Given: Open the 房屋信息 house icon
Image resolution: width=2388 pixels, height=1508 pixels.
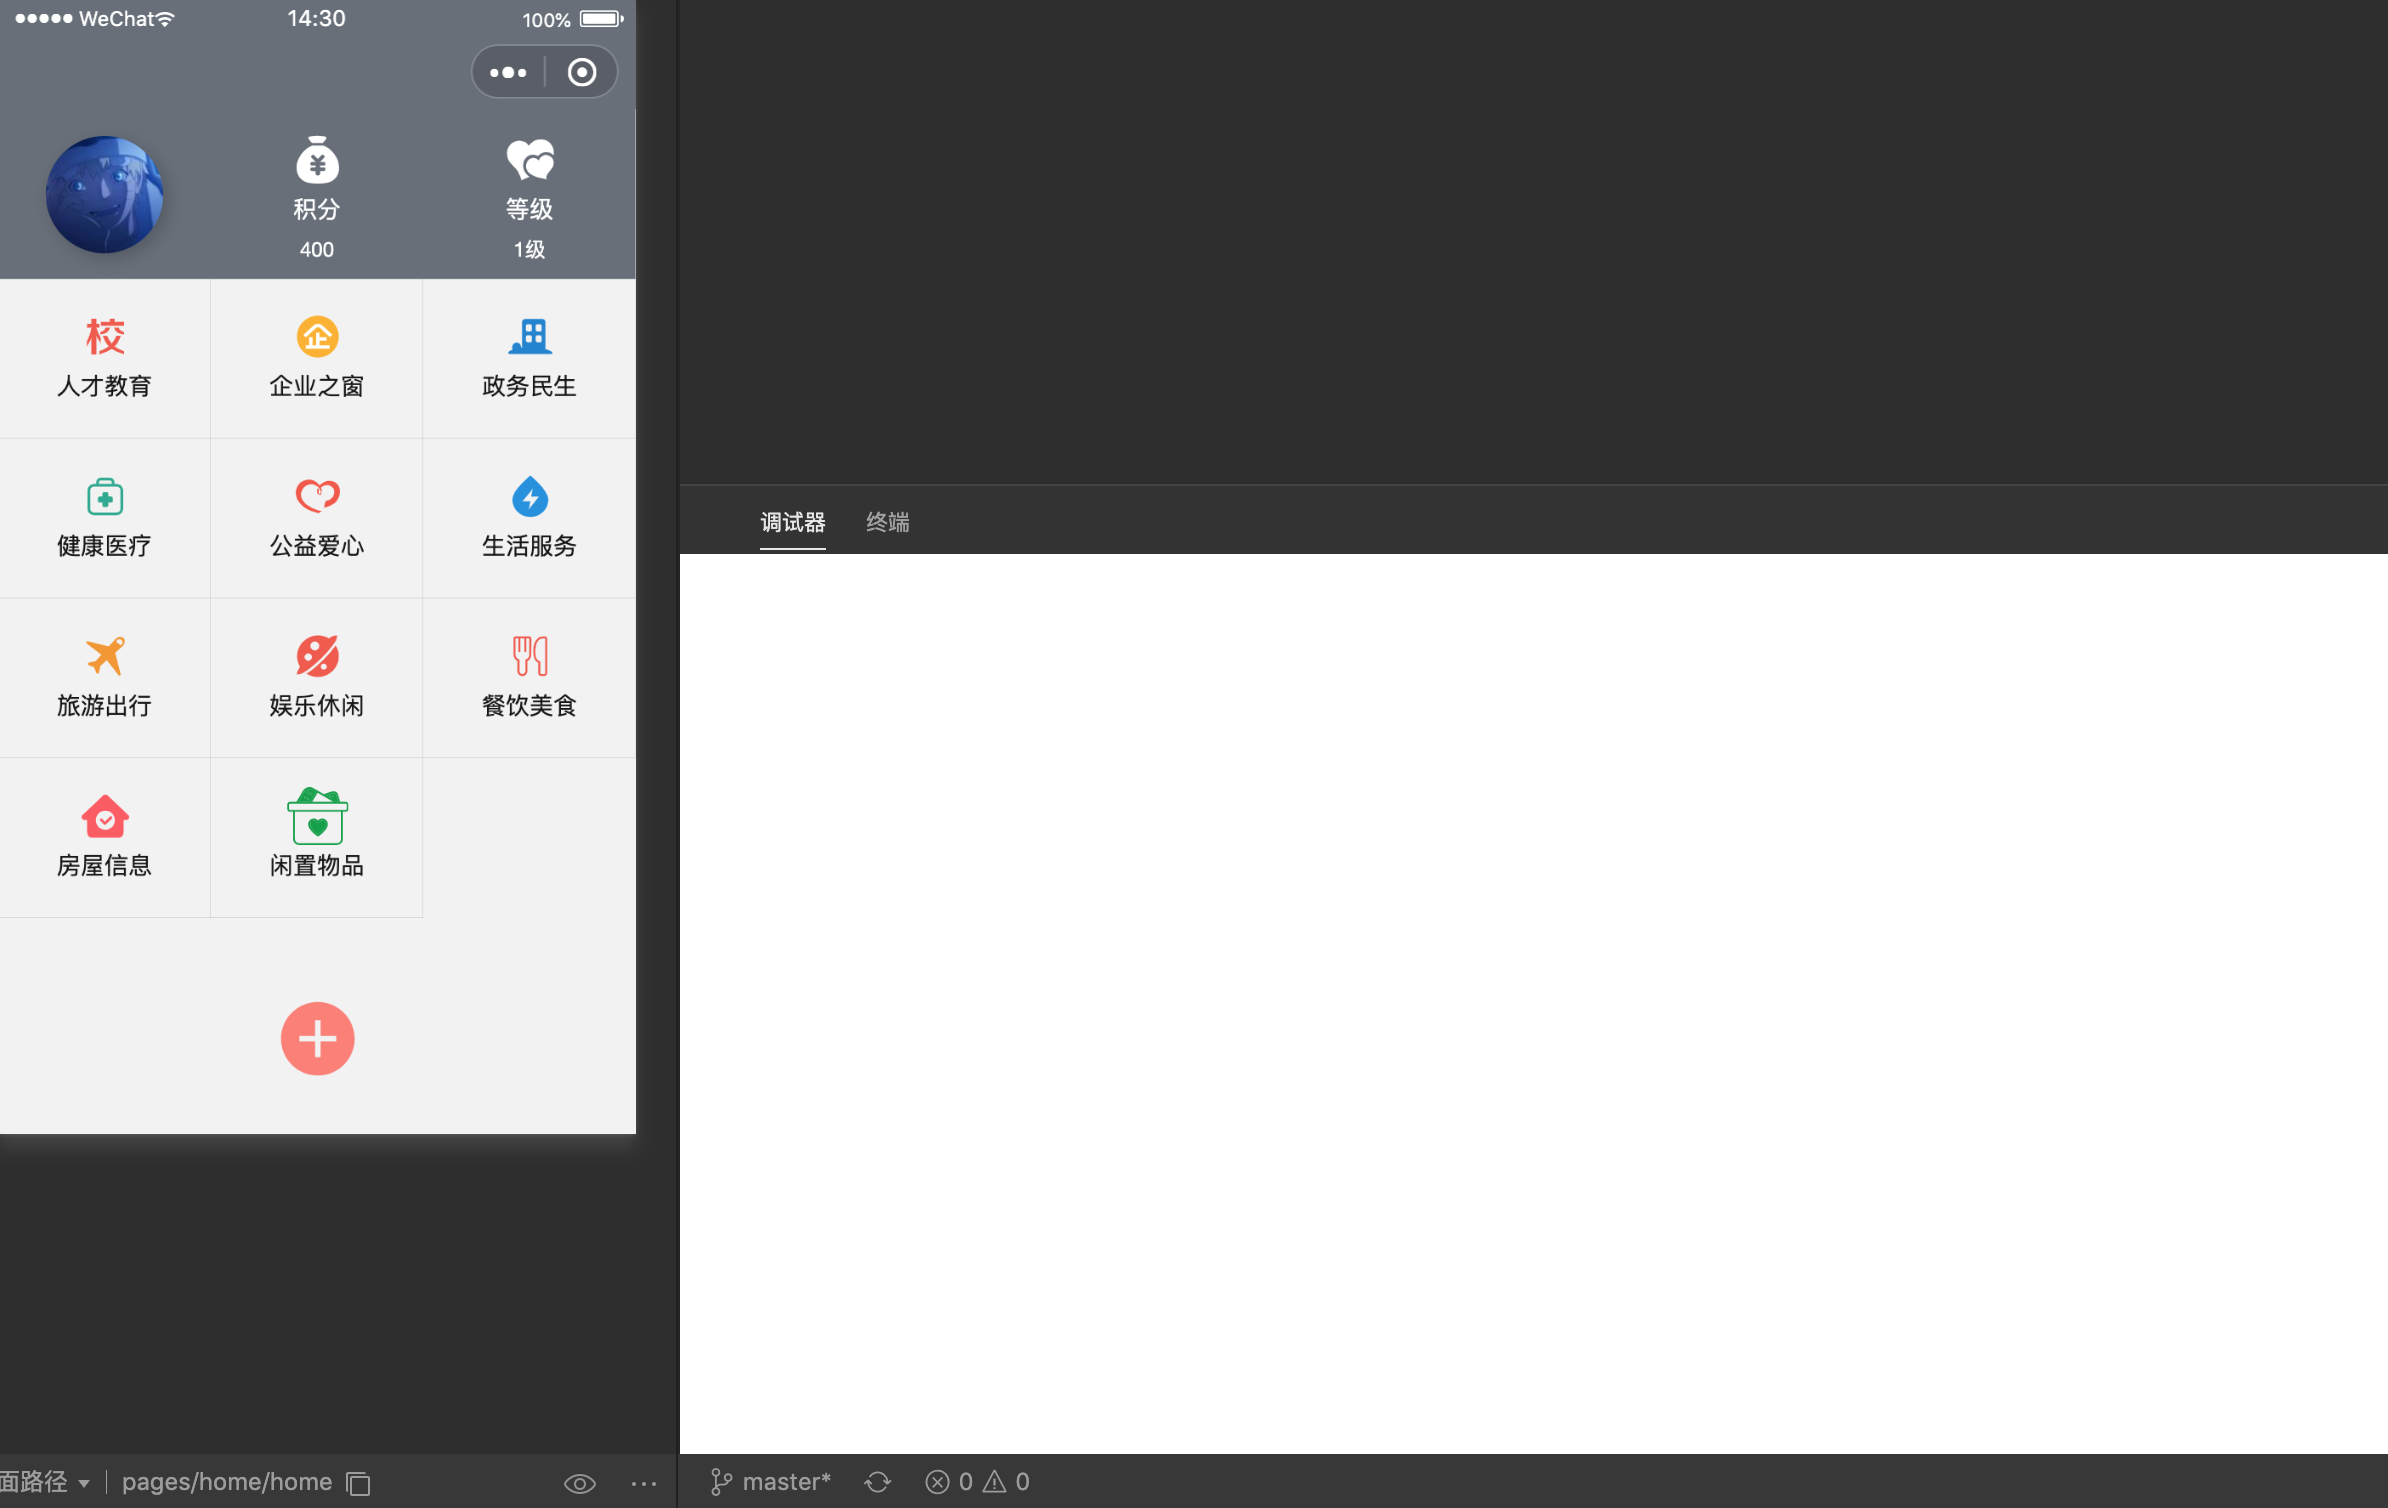Looking at the screenshot, I should pos(104,817).
